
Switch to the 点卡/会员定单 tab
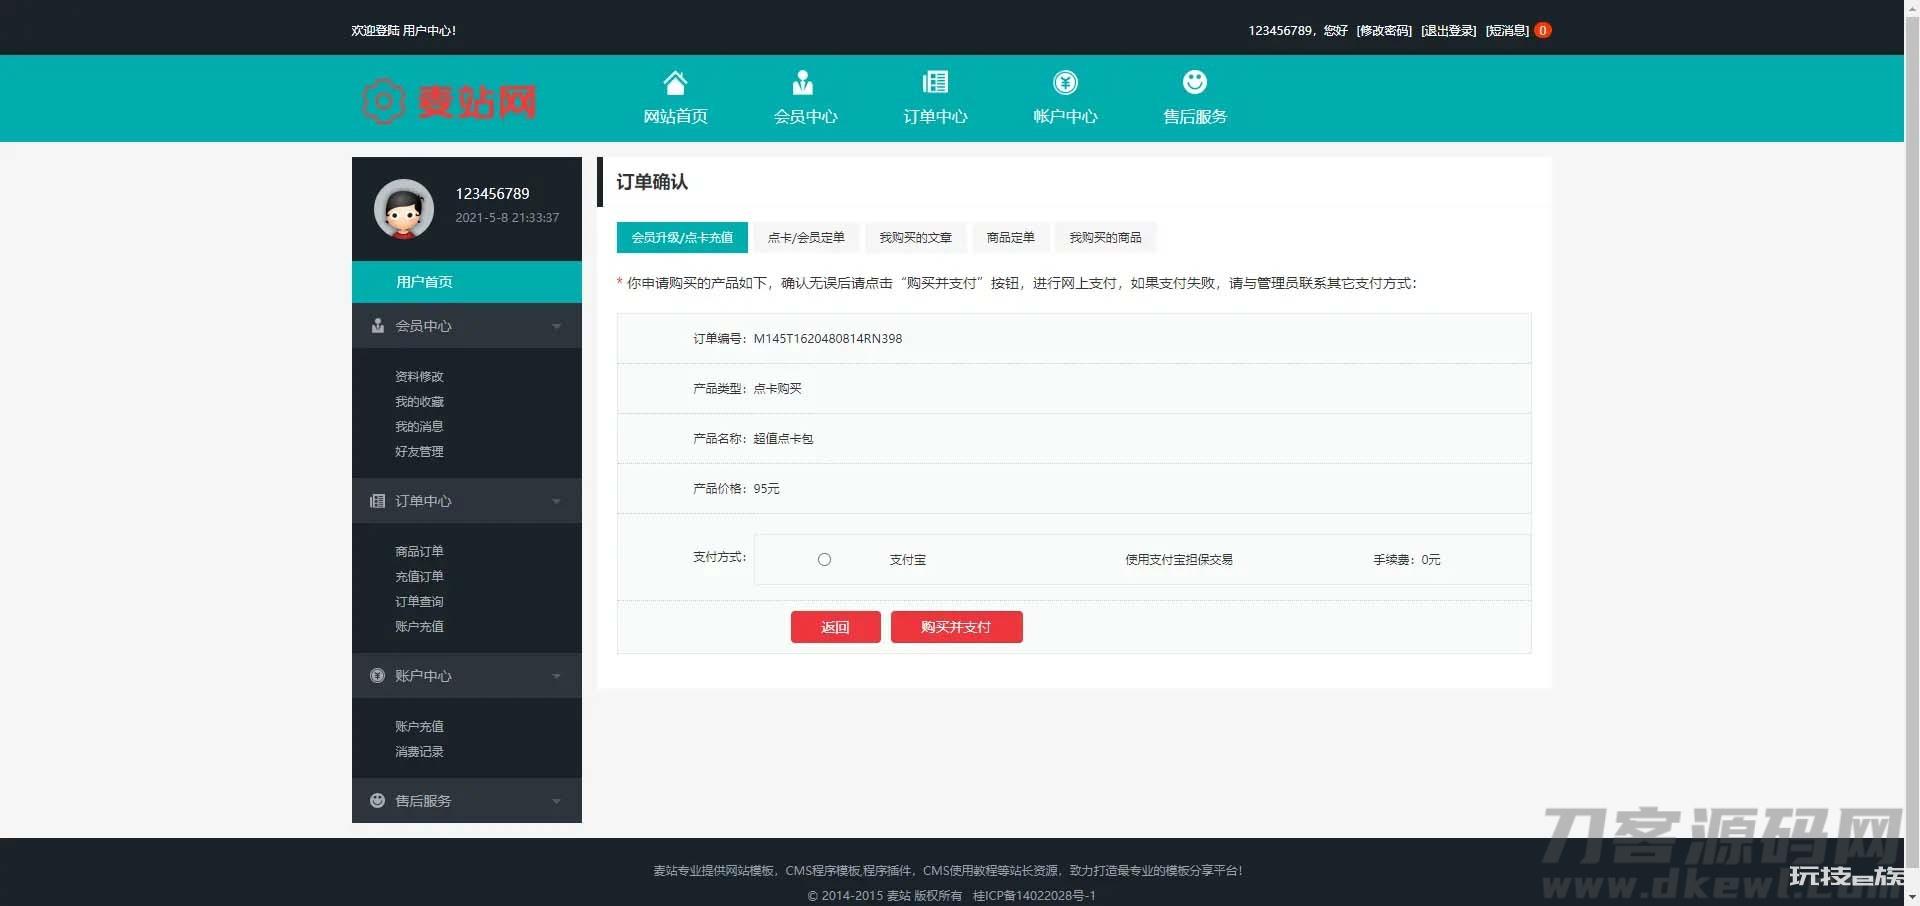806,237
